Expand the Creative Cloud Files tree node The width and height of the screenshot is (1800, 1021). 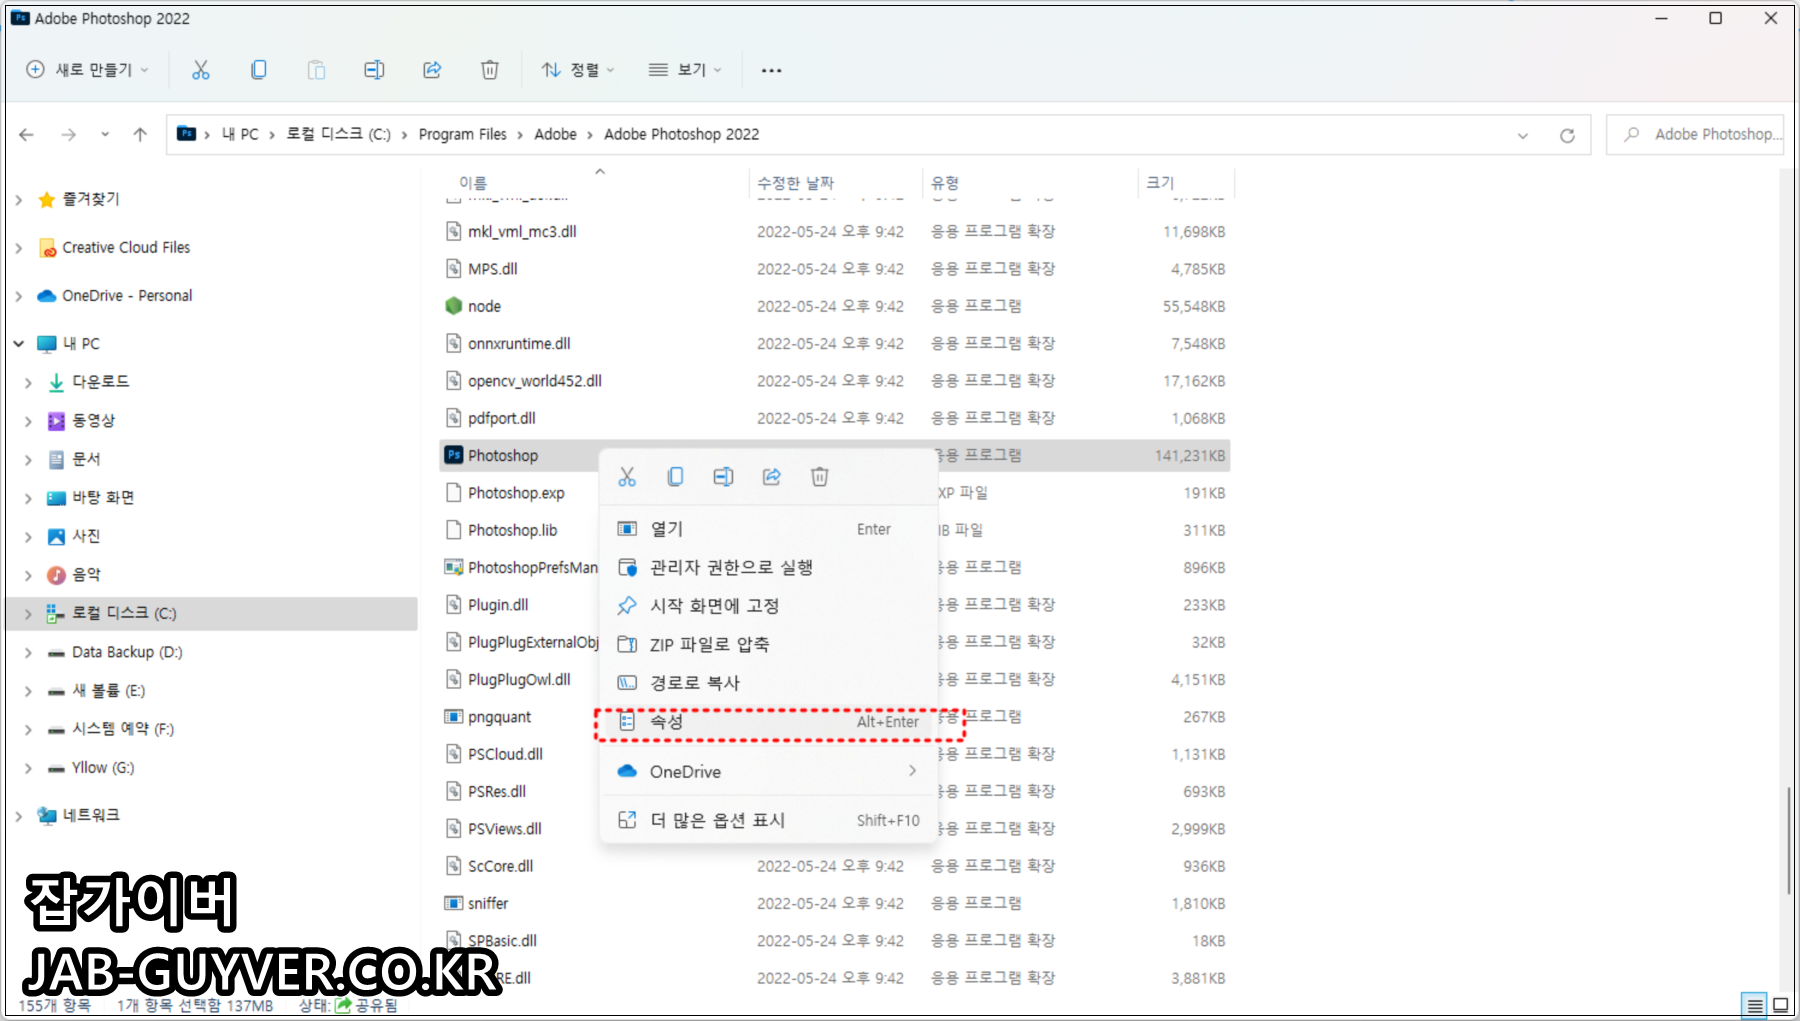[x=19, y=248]
